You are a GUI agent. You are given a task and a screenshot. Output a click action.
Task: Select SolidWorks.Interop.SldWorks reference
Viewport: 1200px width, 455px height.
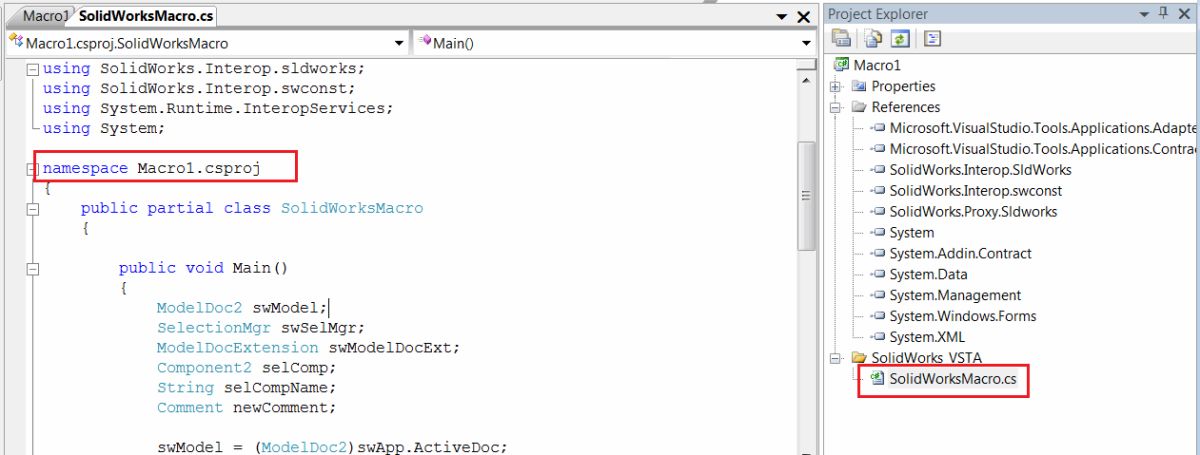click(x=980, y=170)
